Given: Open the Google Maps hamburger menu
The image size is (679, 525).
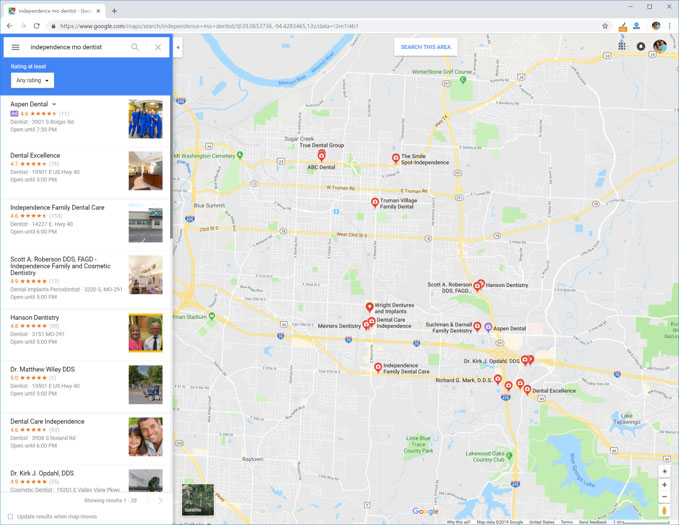Looking at the screenshot, I should point(15,47).
